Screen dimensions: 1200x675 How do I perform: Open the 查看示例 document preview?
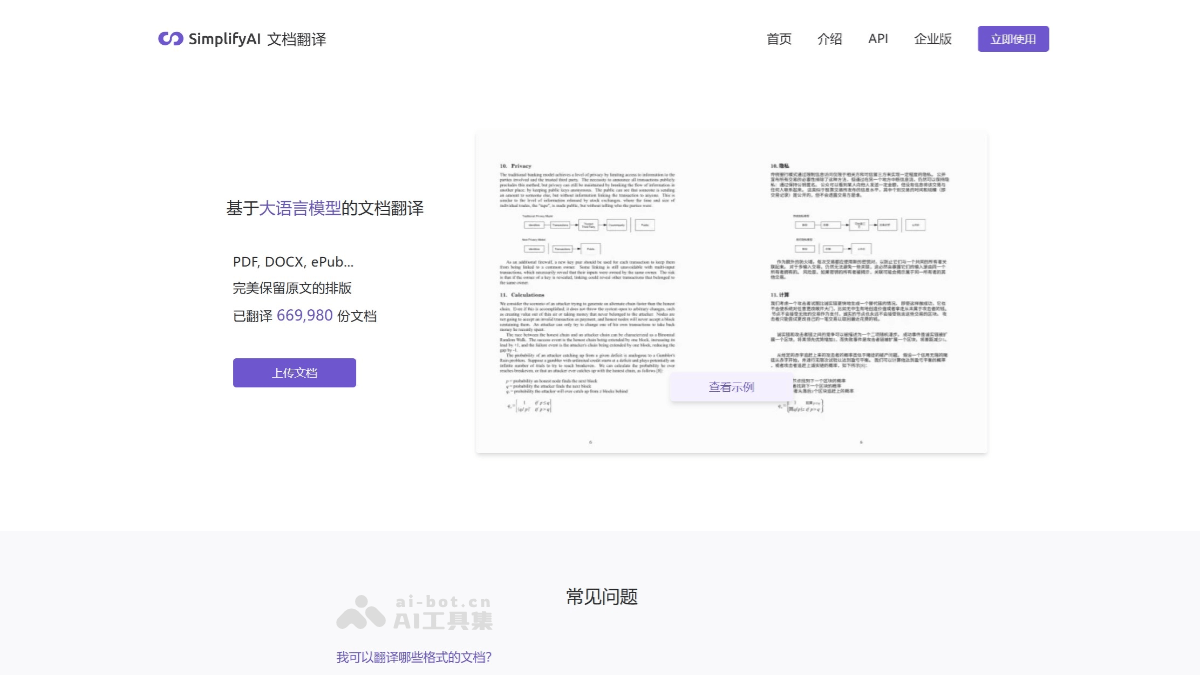pos(731,387)
